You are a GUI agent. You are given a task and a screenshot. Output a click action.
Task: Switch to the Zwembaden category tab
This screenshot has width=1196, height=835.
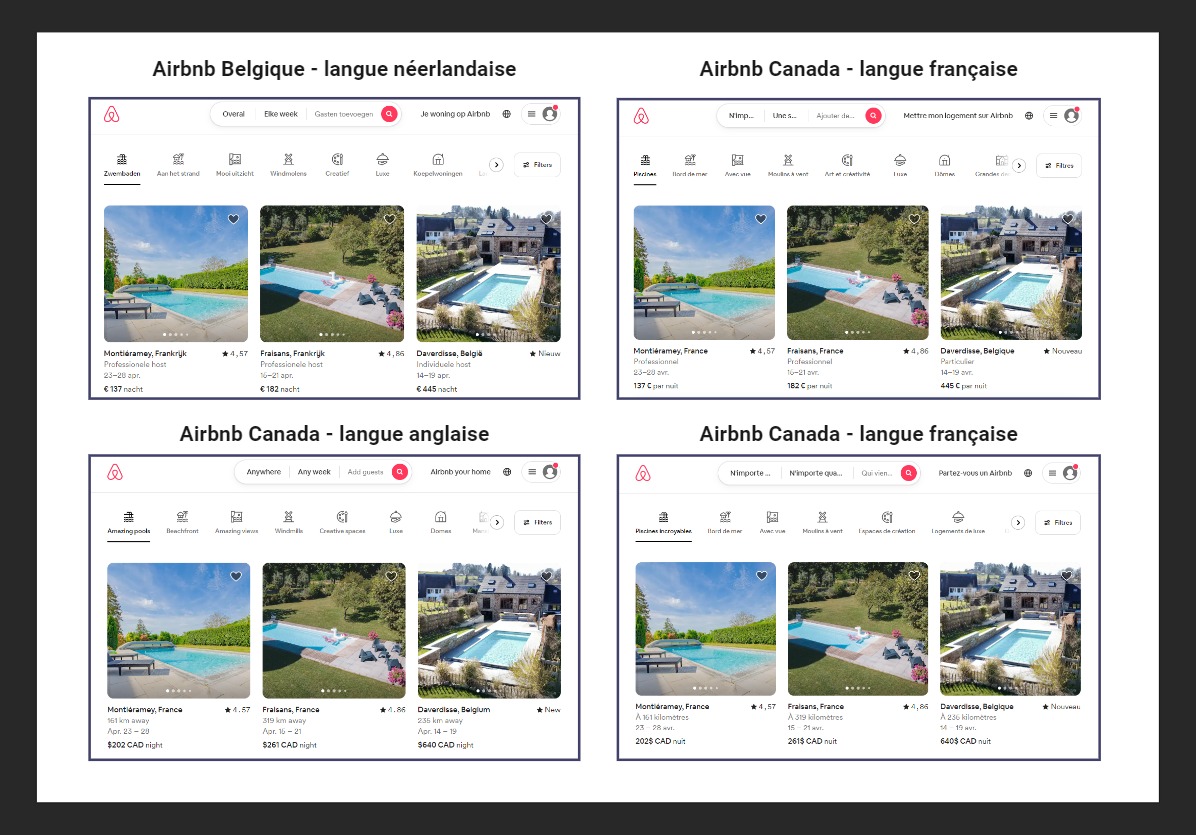click(x=122, y=165)
